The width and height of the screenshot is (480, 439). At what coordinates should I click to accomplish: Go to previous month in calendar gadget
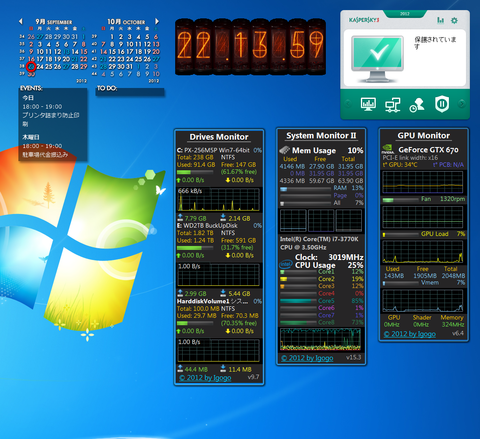(x=21, y=22)
